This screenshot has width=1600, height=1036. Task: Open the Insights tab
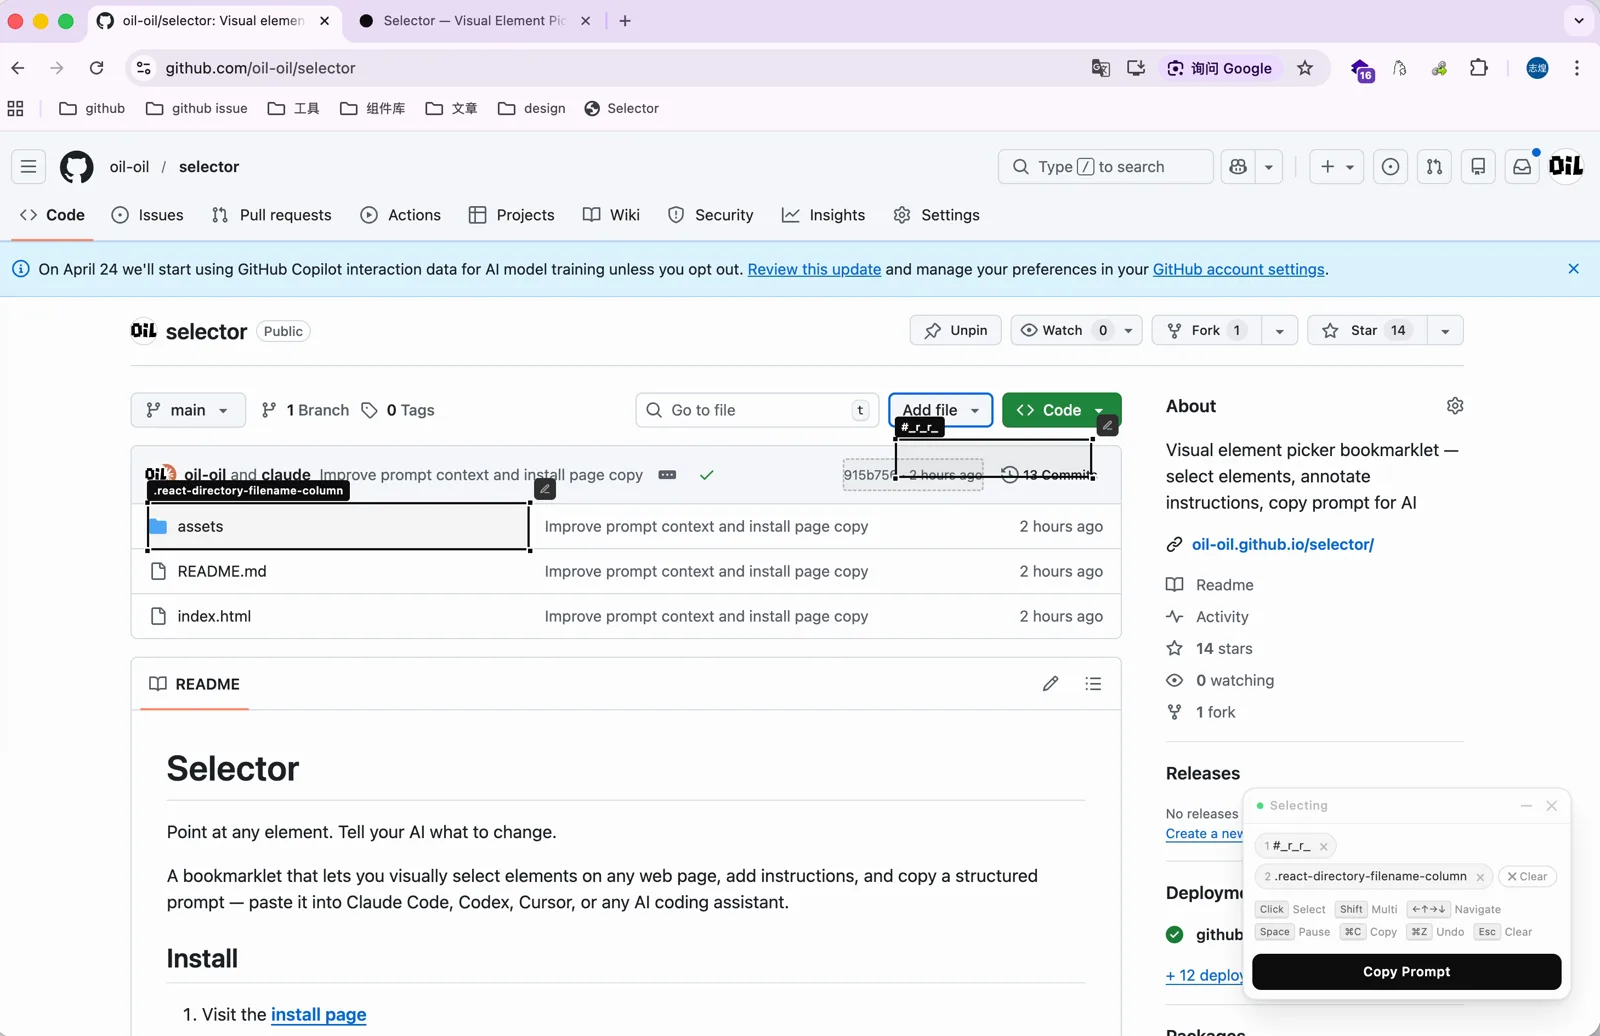click(823, 215)
